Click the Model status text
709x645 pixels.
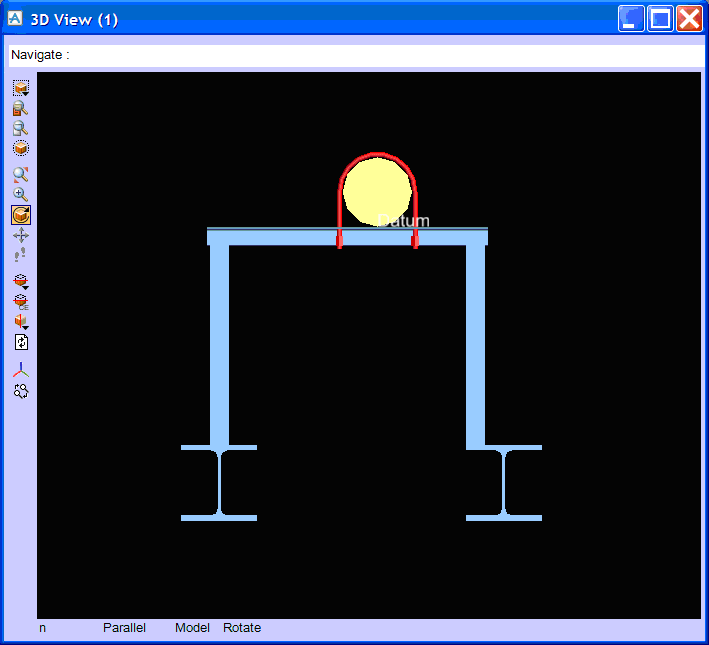click(192, 628)
